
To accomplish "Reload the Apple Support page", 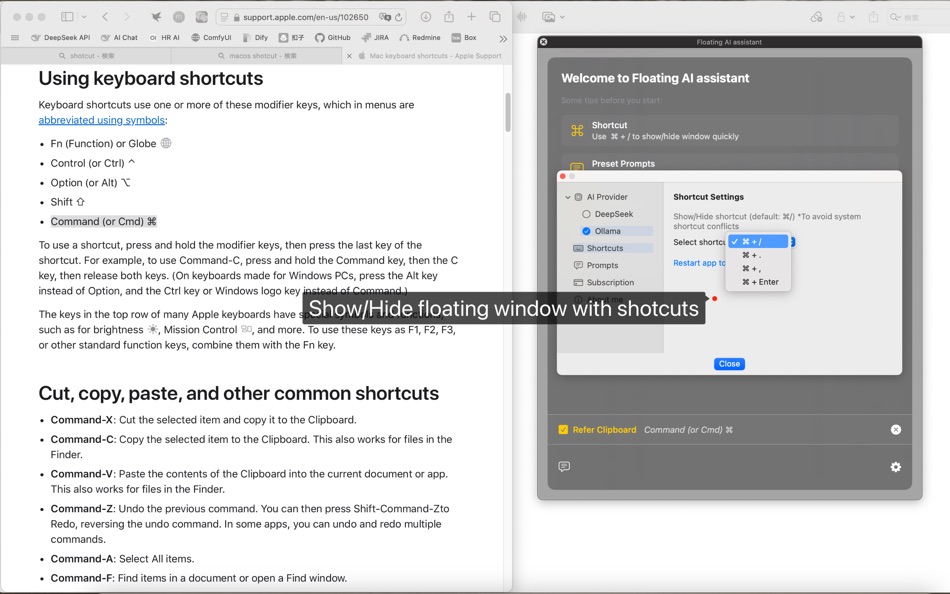I will pyautogui.click(x=399, y=17).
